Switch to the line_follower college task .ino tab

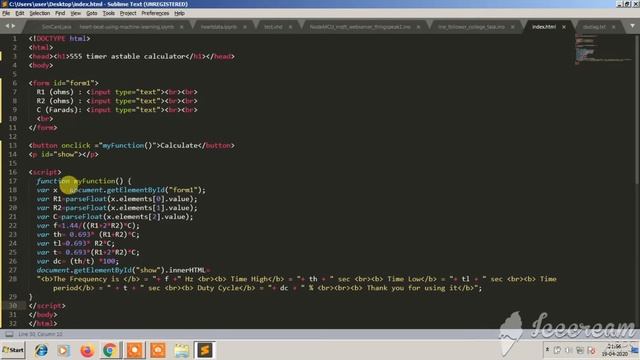[x=471, y=27]
